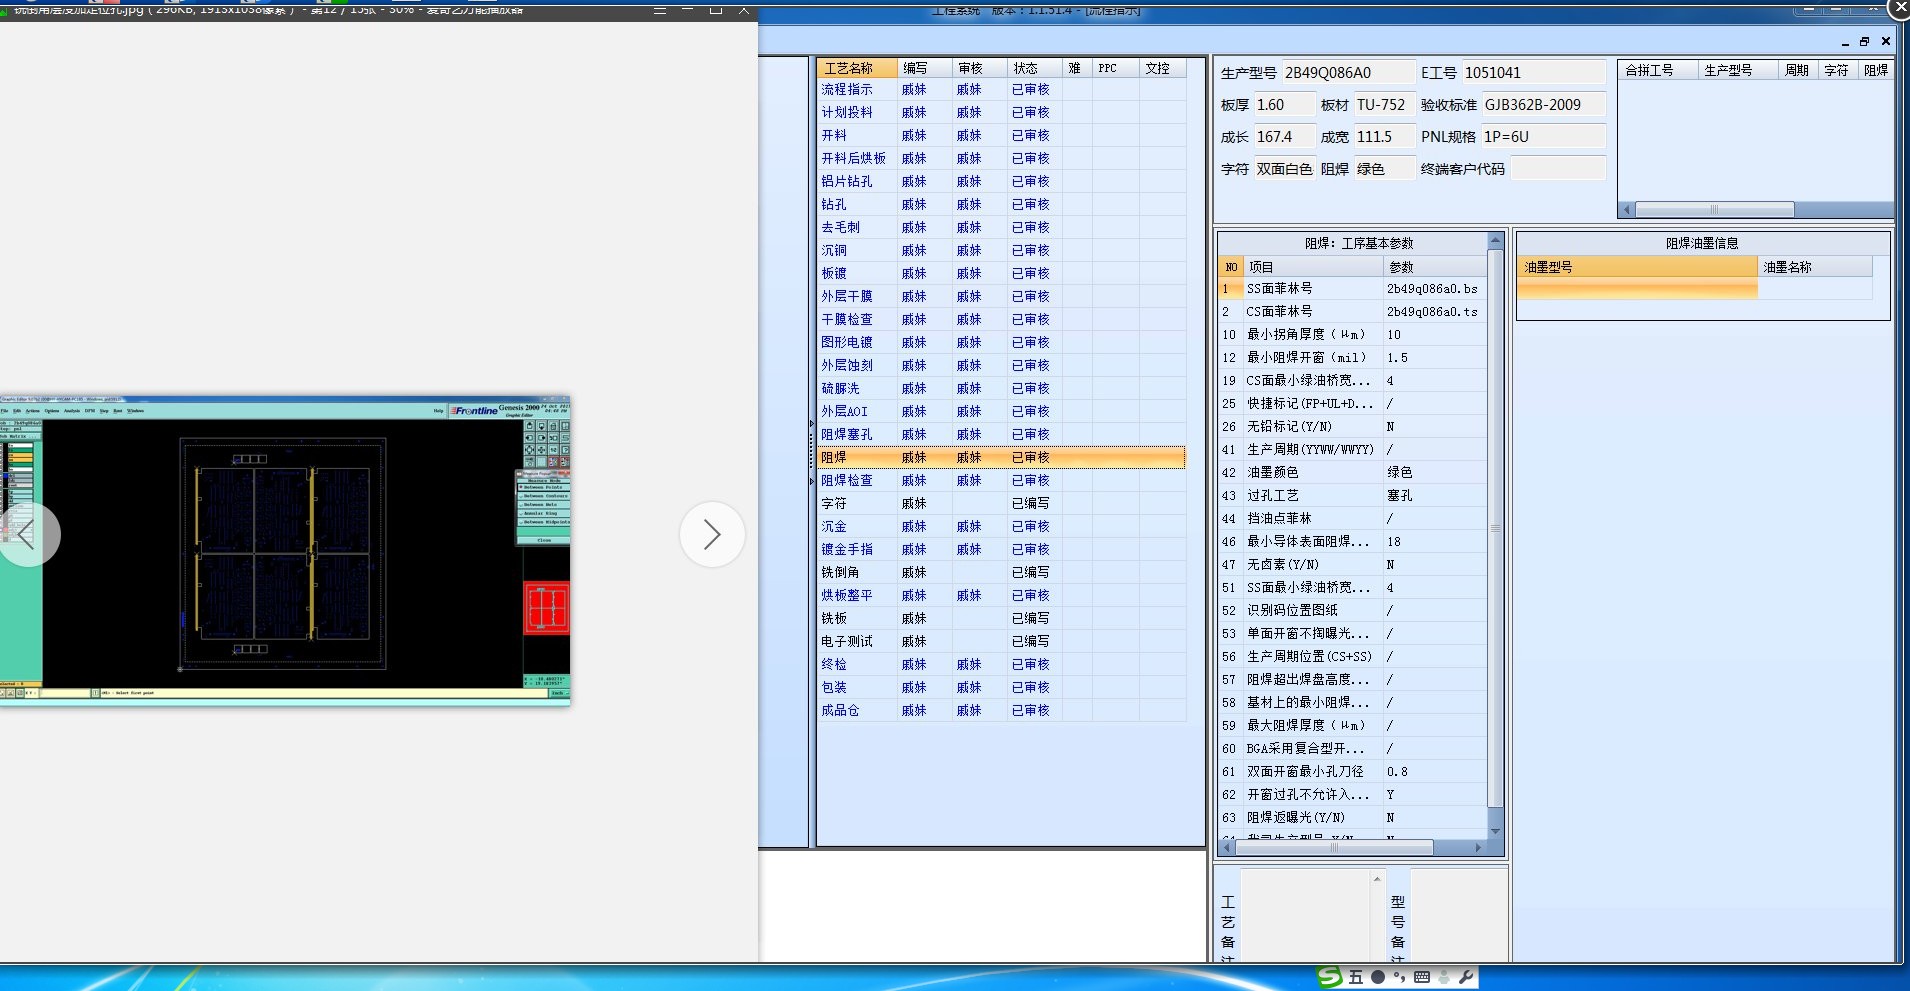Select the 无卤素(Y/N) parameter row

(x=1352, y=565)
